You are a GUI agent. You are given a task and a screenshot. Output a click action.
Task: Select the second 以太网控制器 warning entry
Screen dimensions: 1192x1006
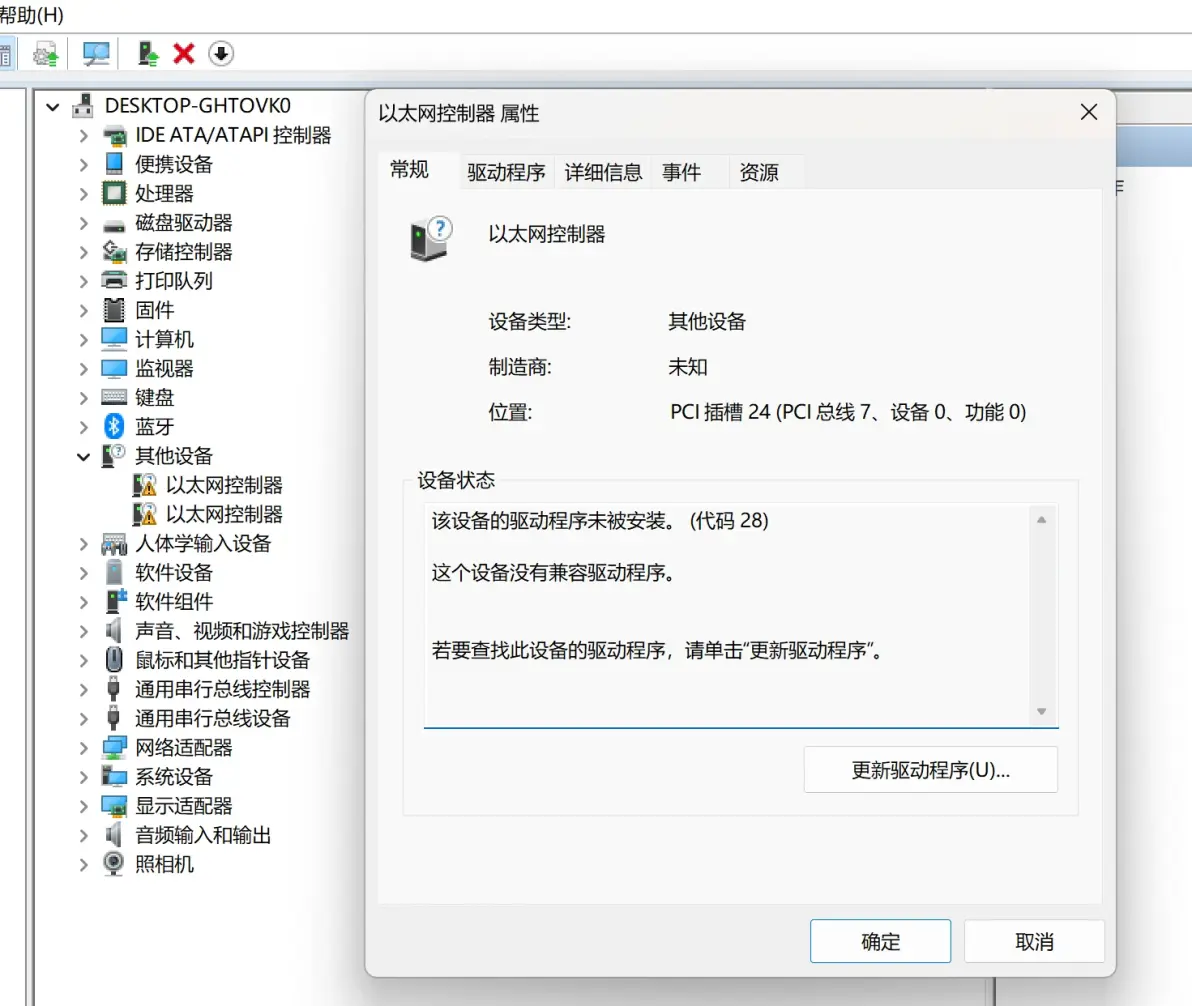224,514
